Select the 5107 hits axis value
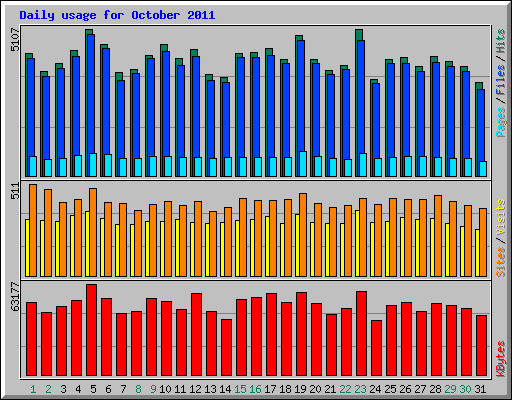This screenshot has width=512, height=400. point(15,40)
